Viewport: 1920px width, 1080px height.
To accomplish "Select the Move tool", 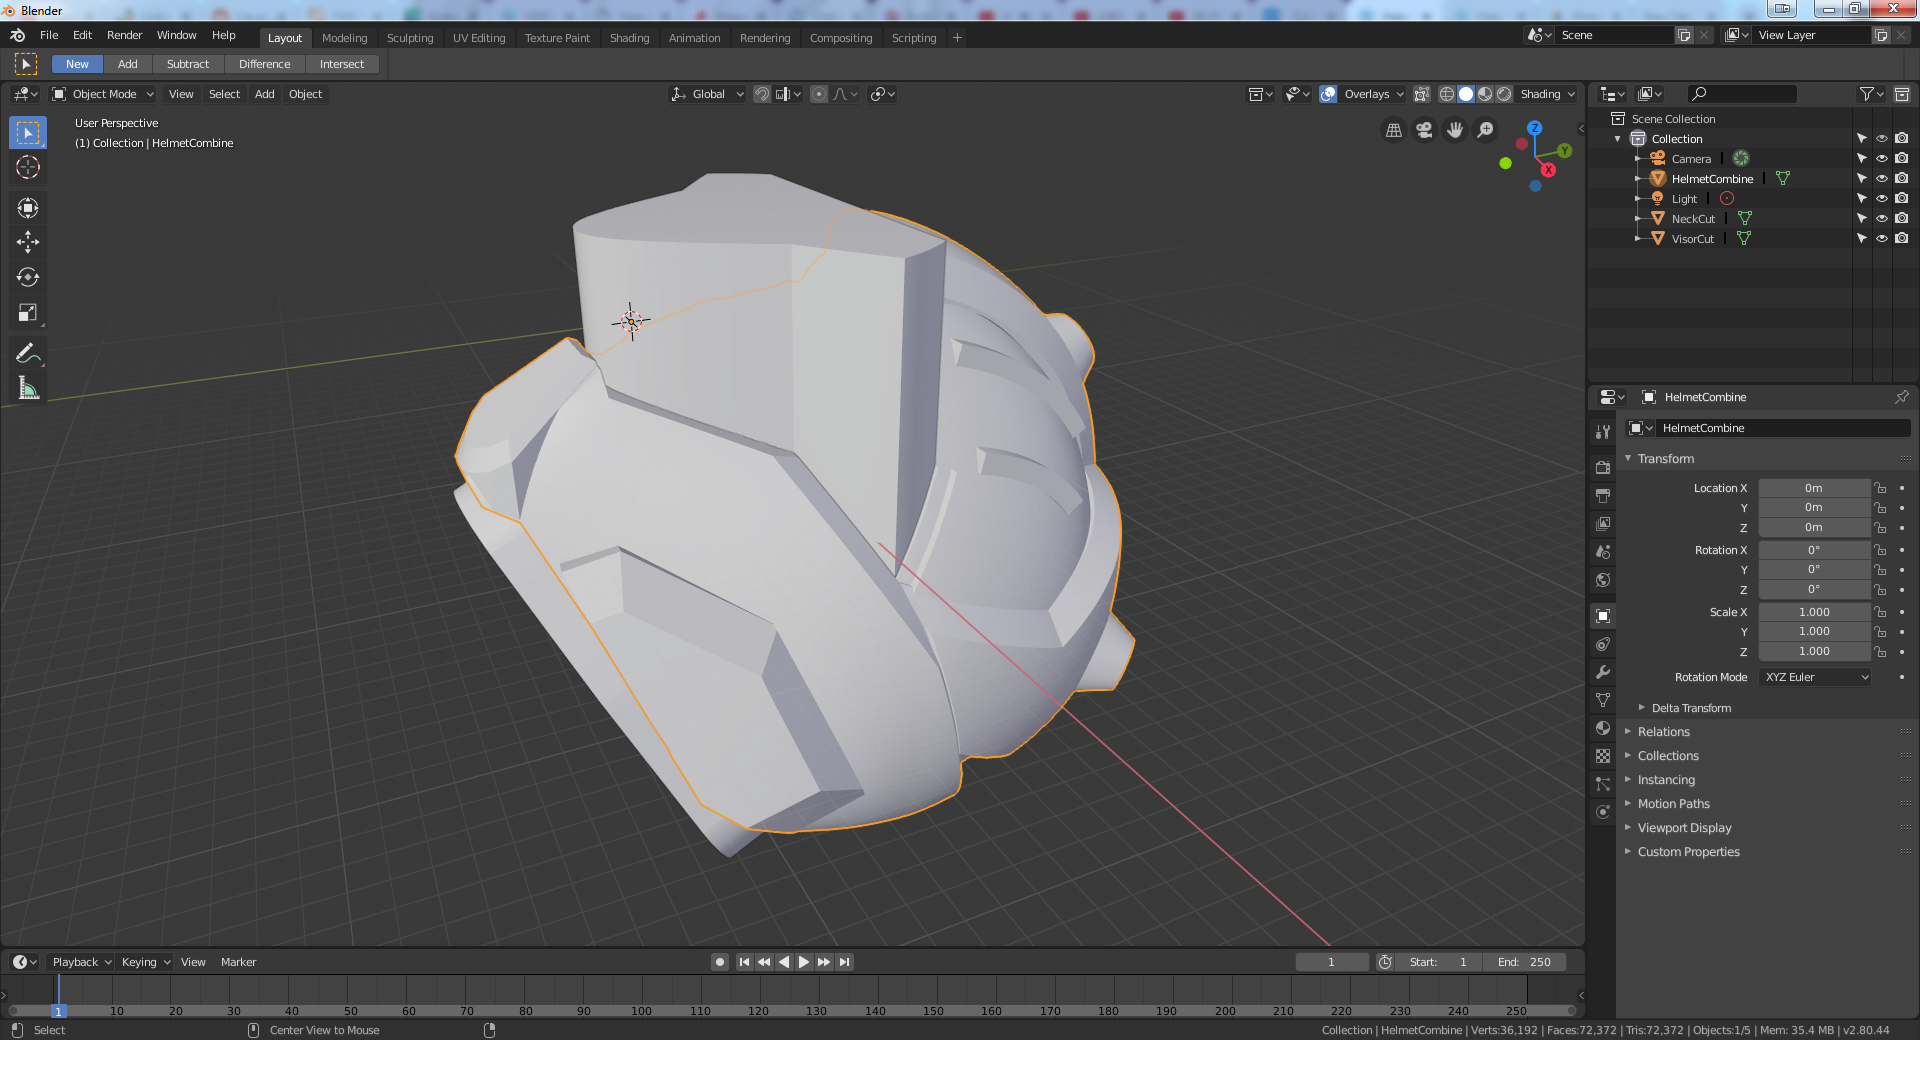I will 28,242.
